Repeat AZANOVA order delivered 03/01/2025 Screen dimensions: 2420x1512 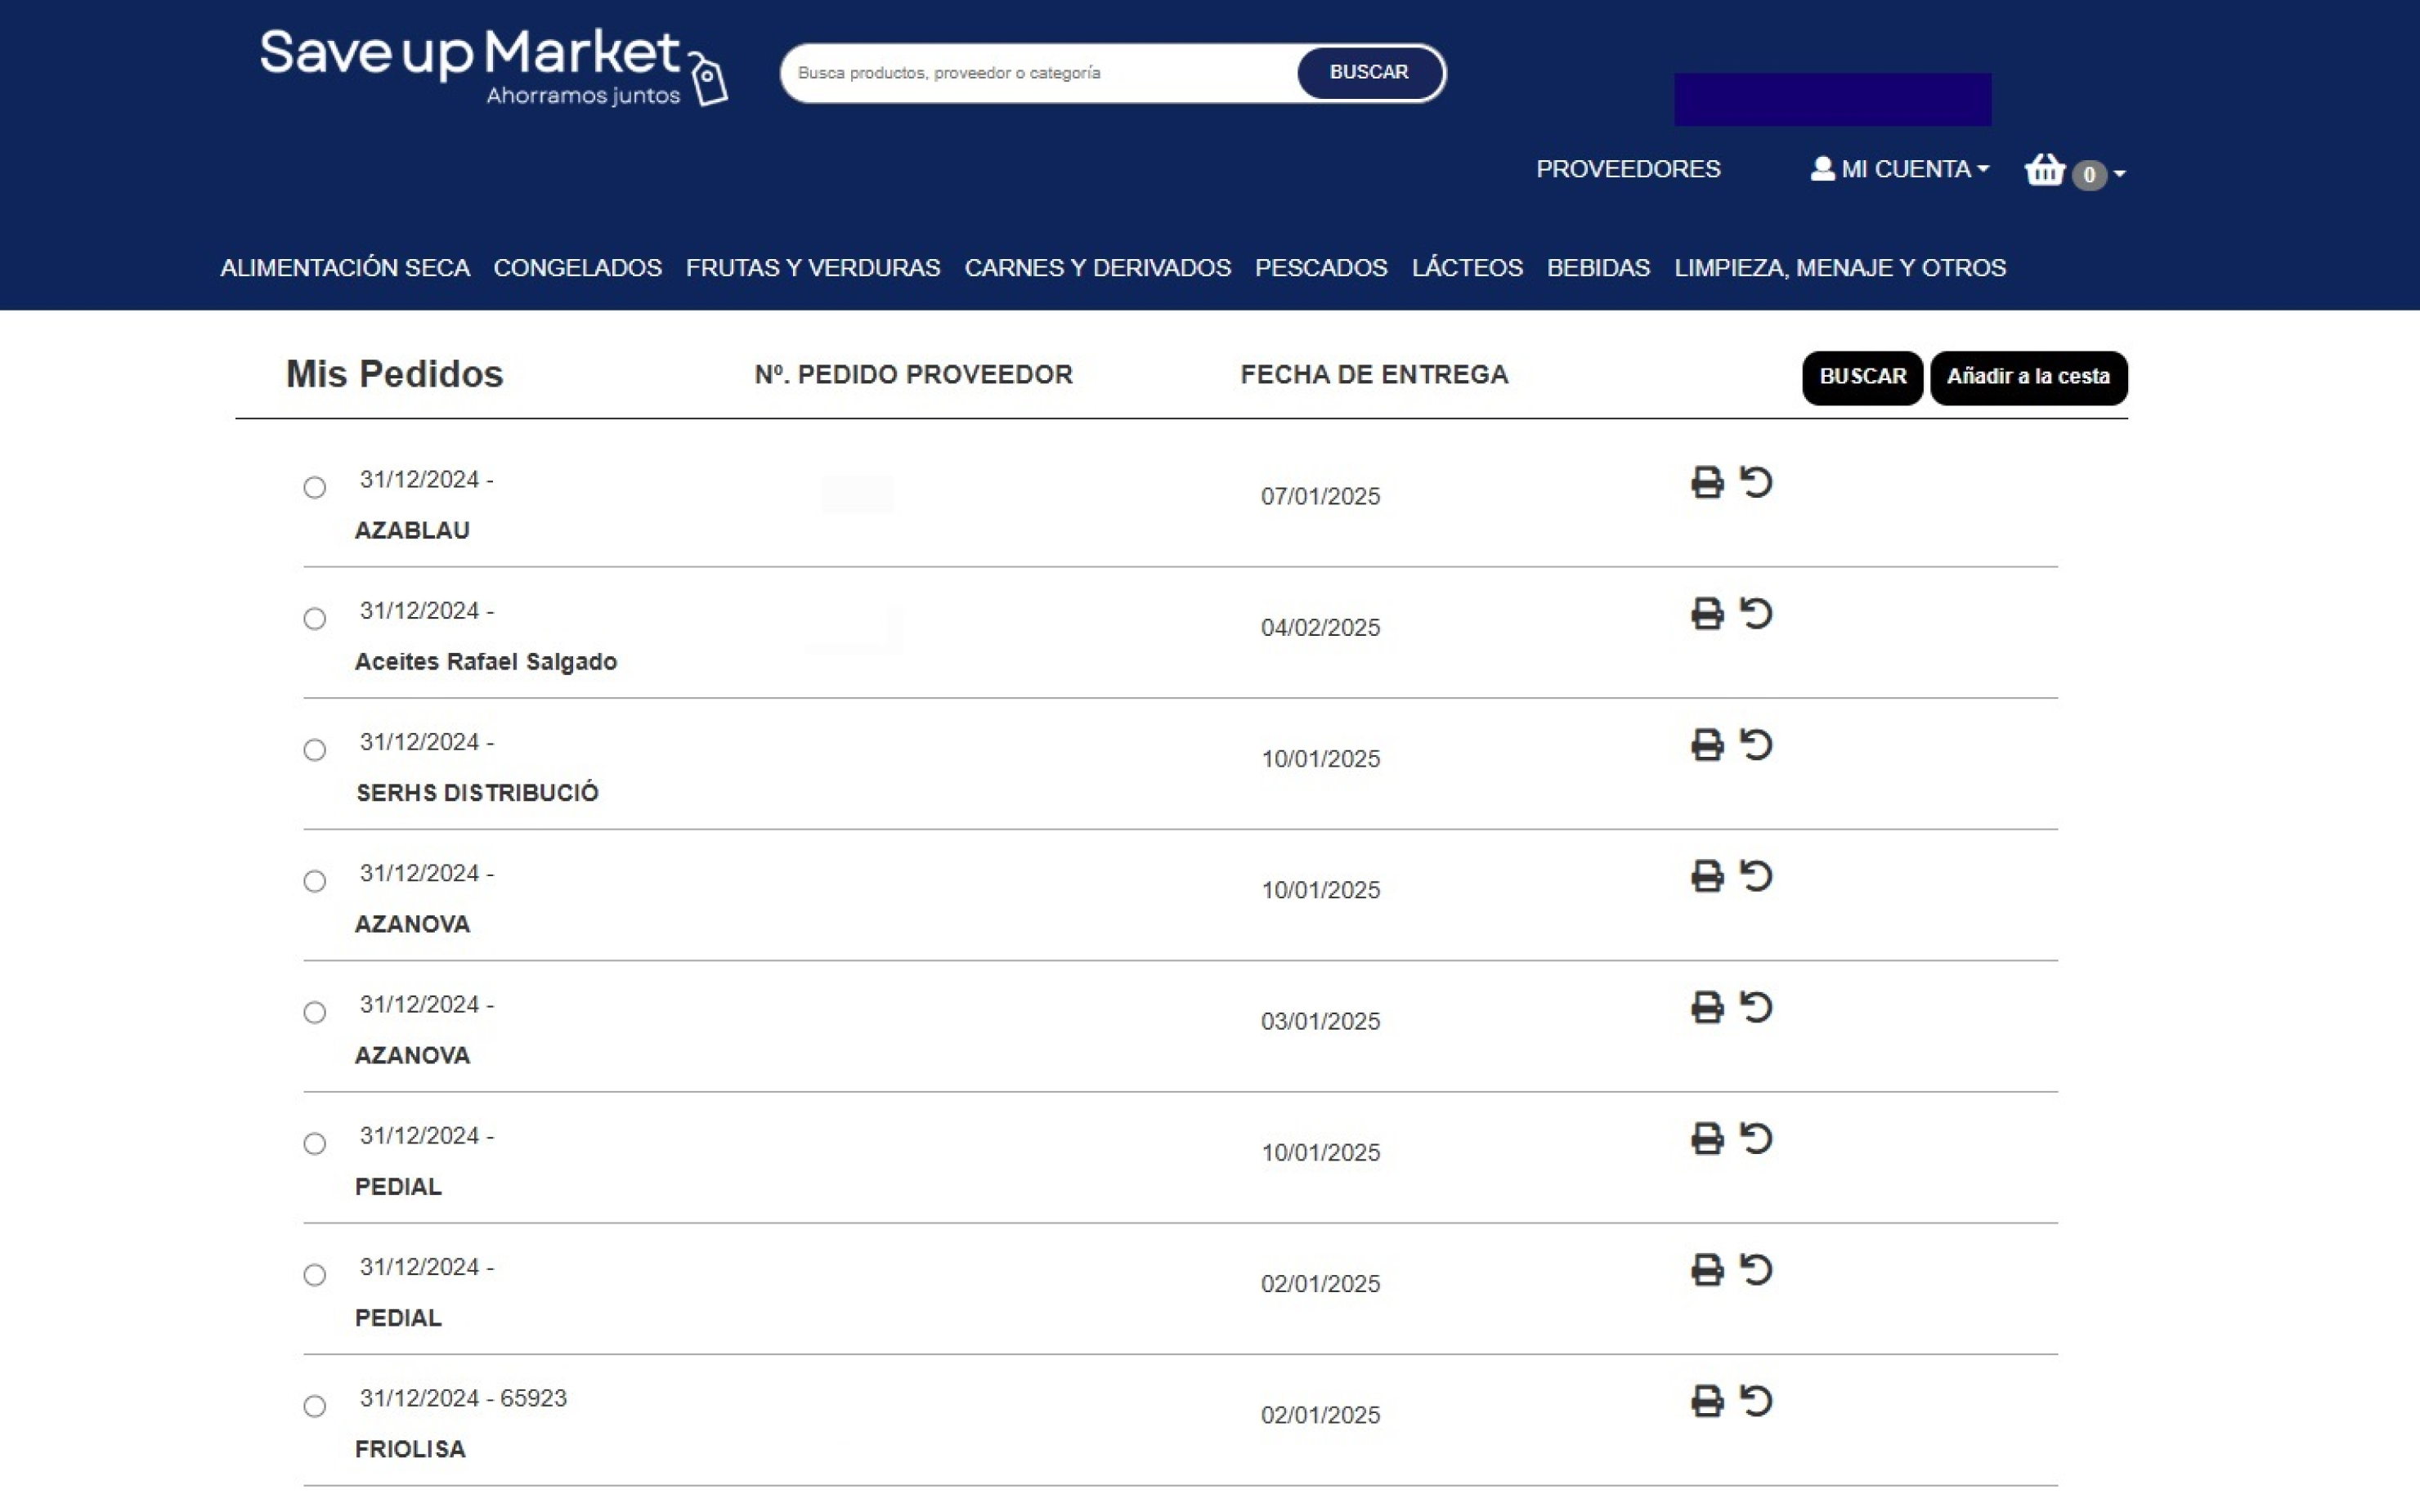[x=1756, y=1007]
